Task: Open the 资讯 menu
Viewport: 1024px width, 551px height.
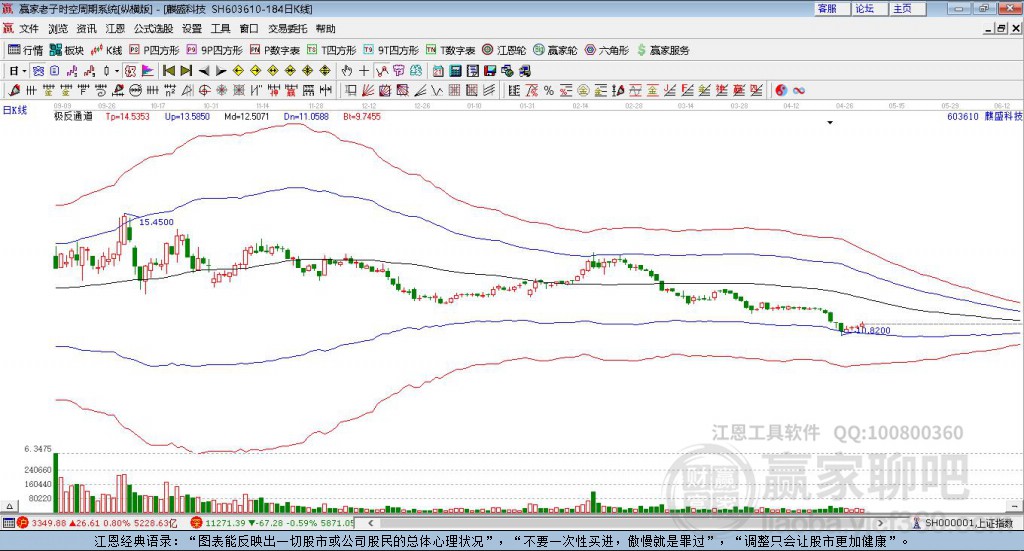Action: coord(86,29)
